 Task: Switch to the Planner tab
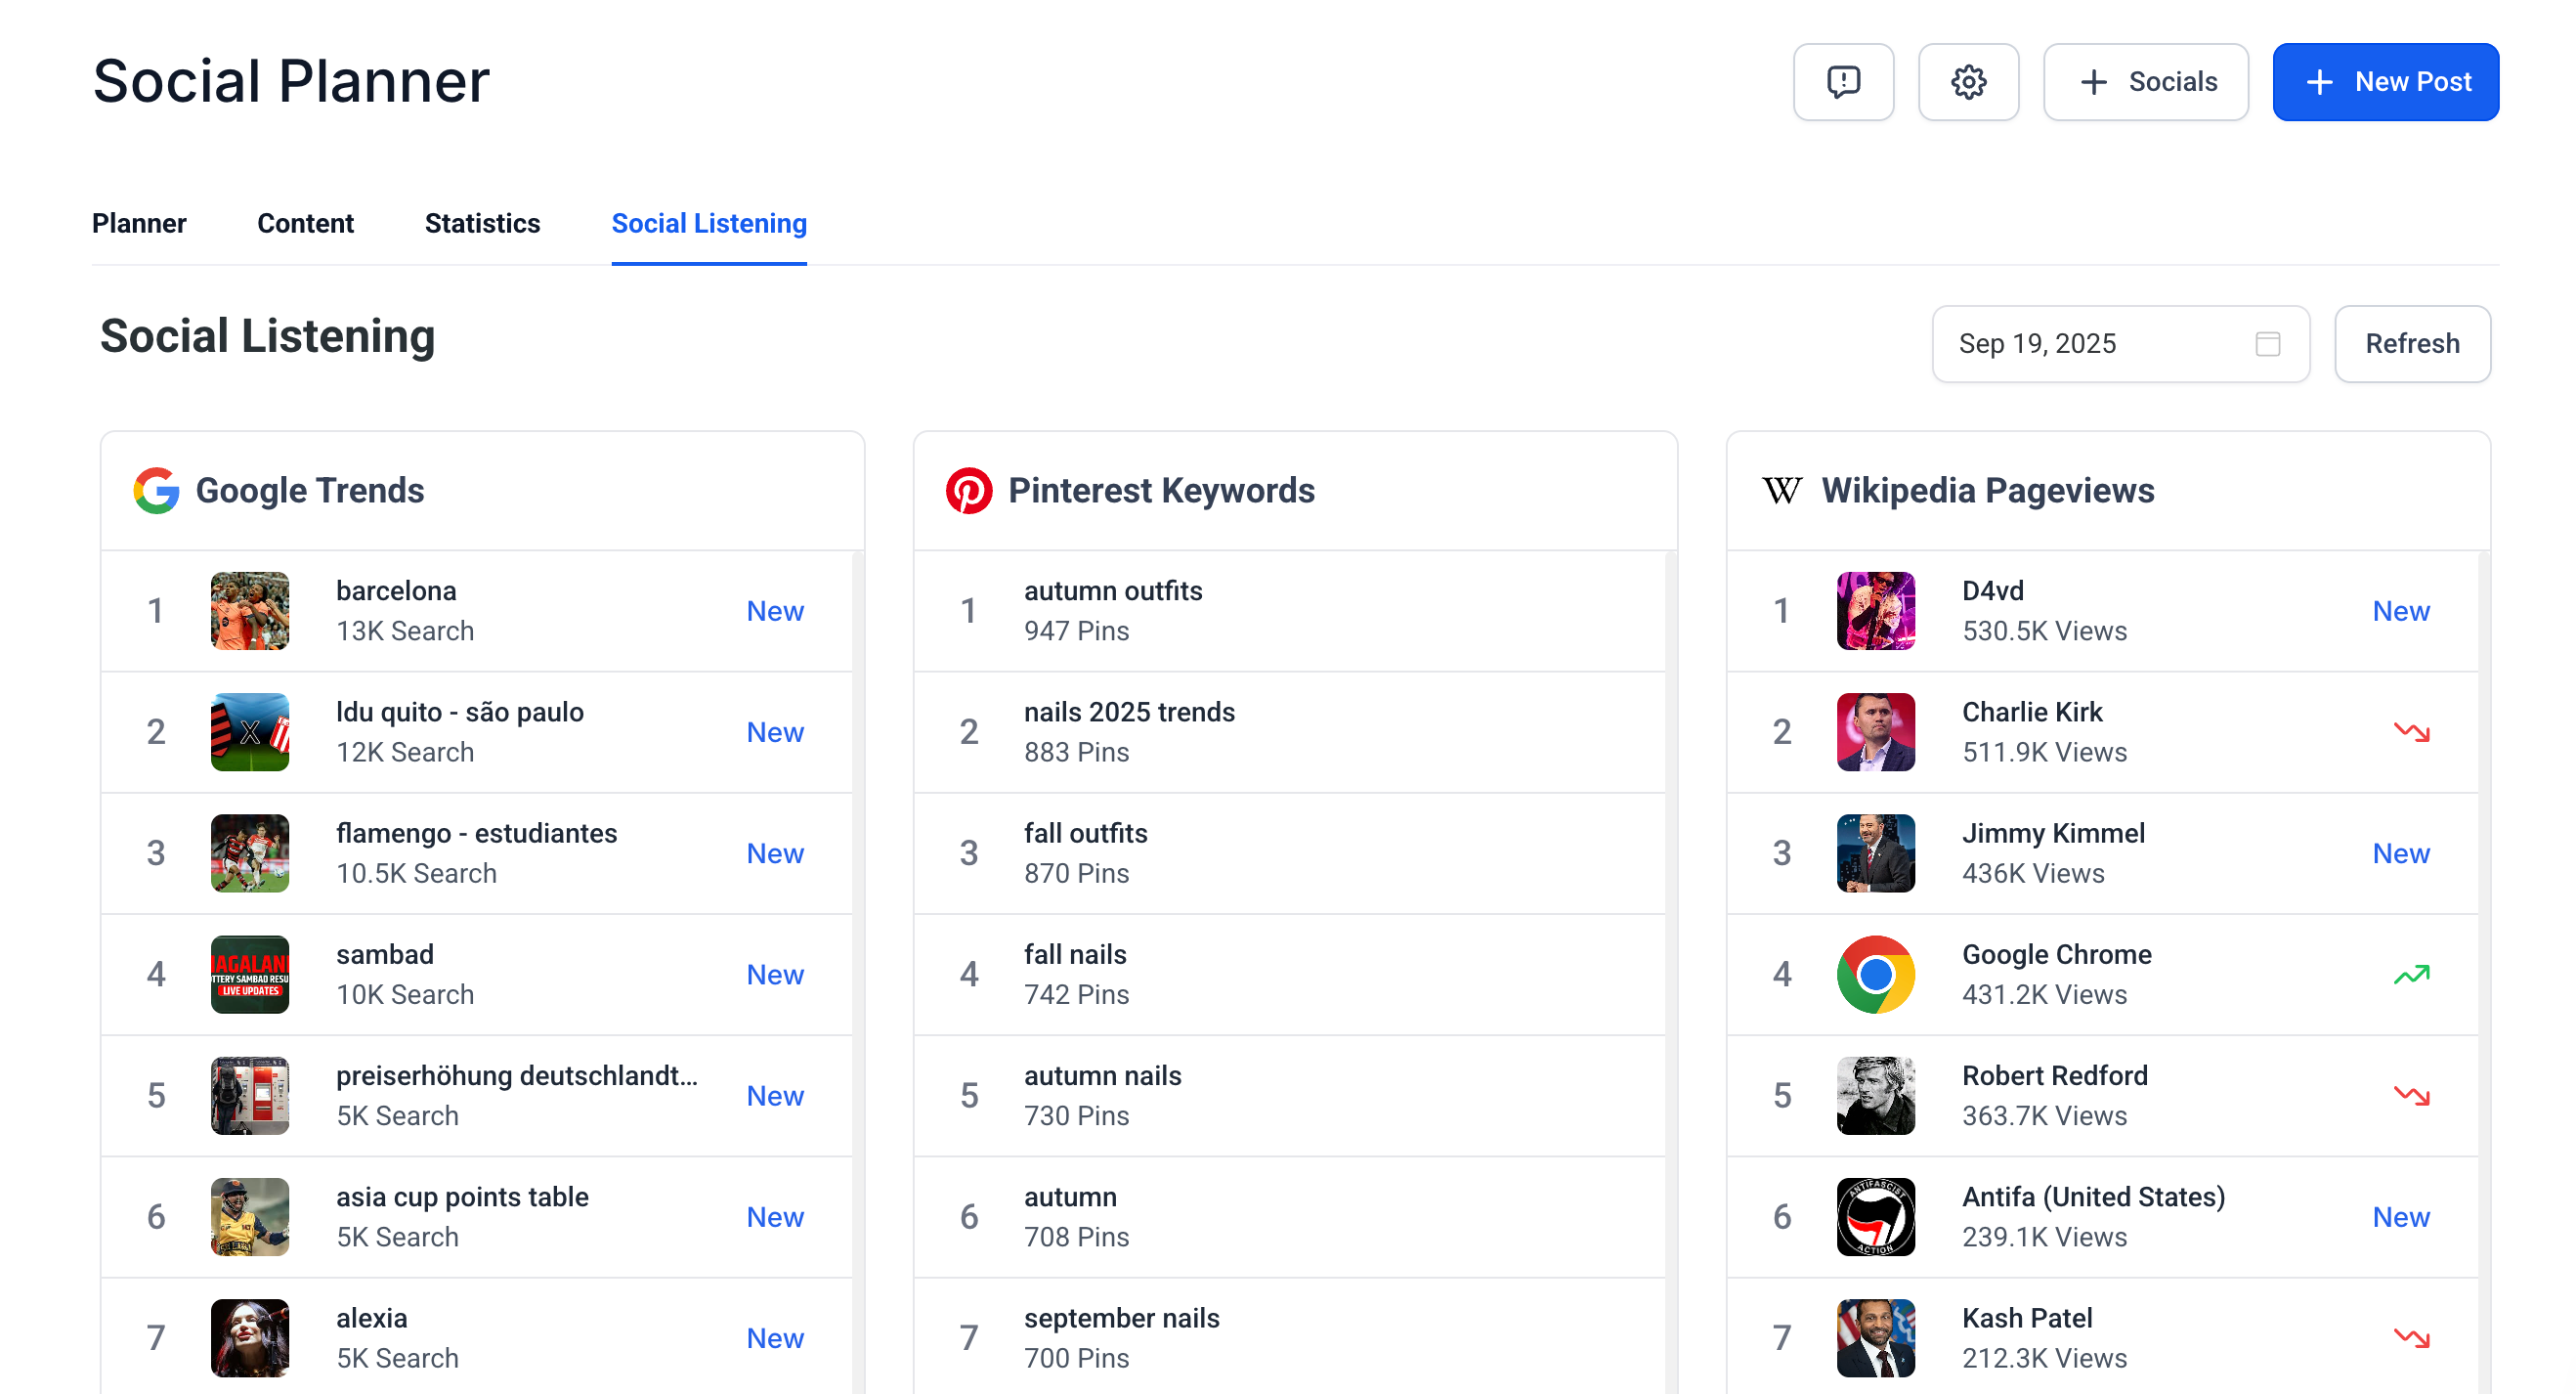[139, 223]
